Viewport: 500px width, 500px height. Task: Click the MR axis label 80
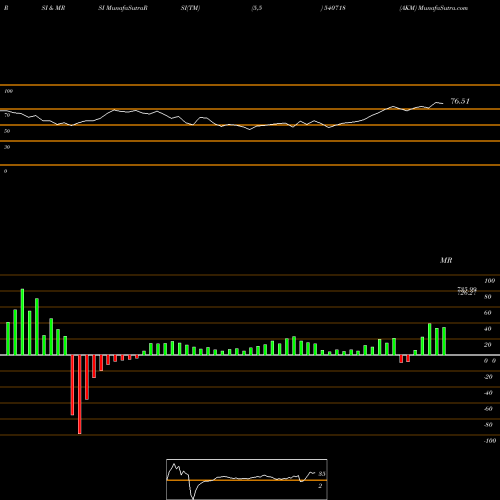(x=488, y=297)
